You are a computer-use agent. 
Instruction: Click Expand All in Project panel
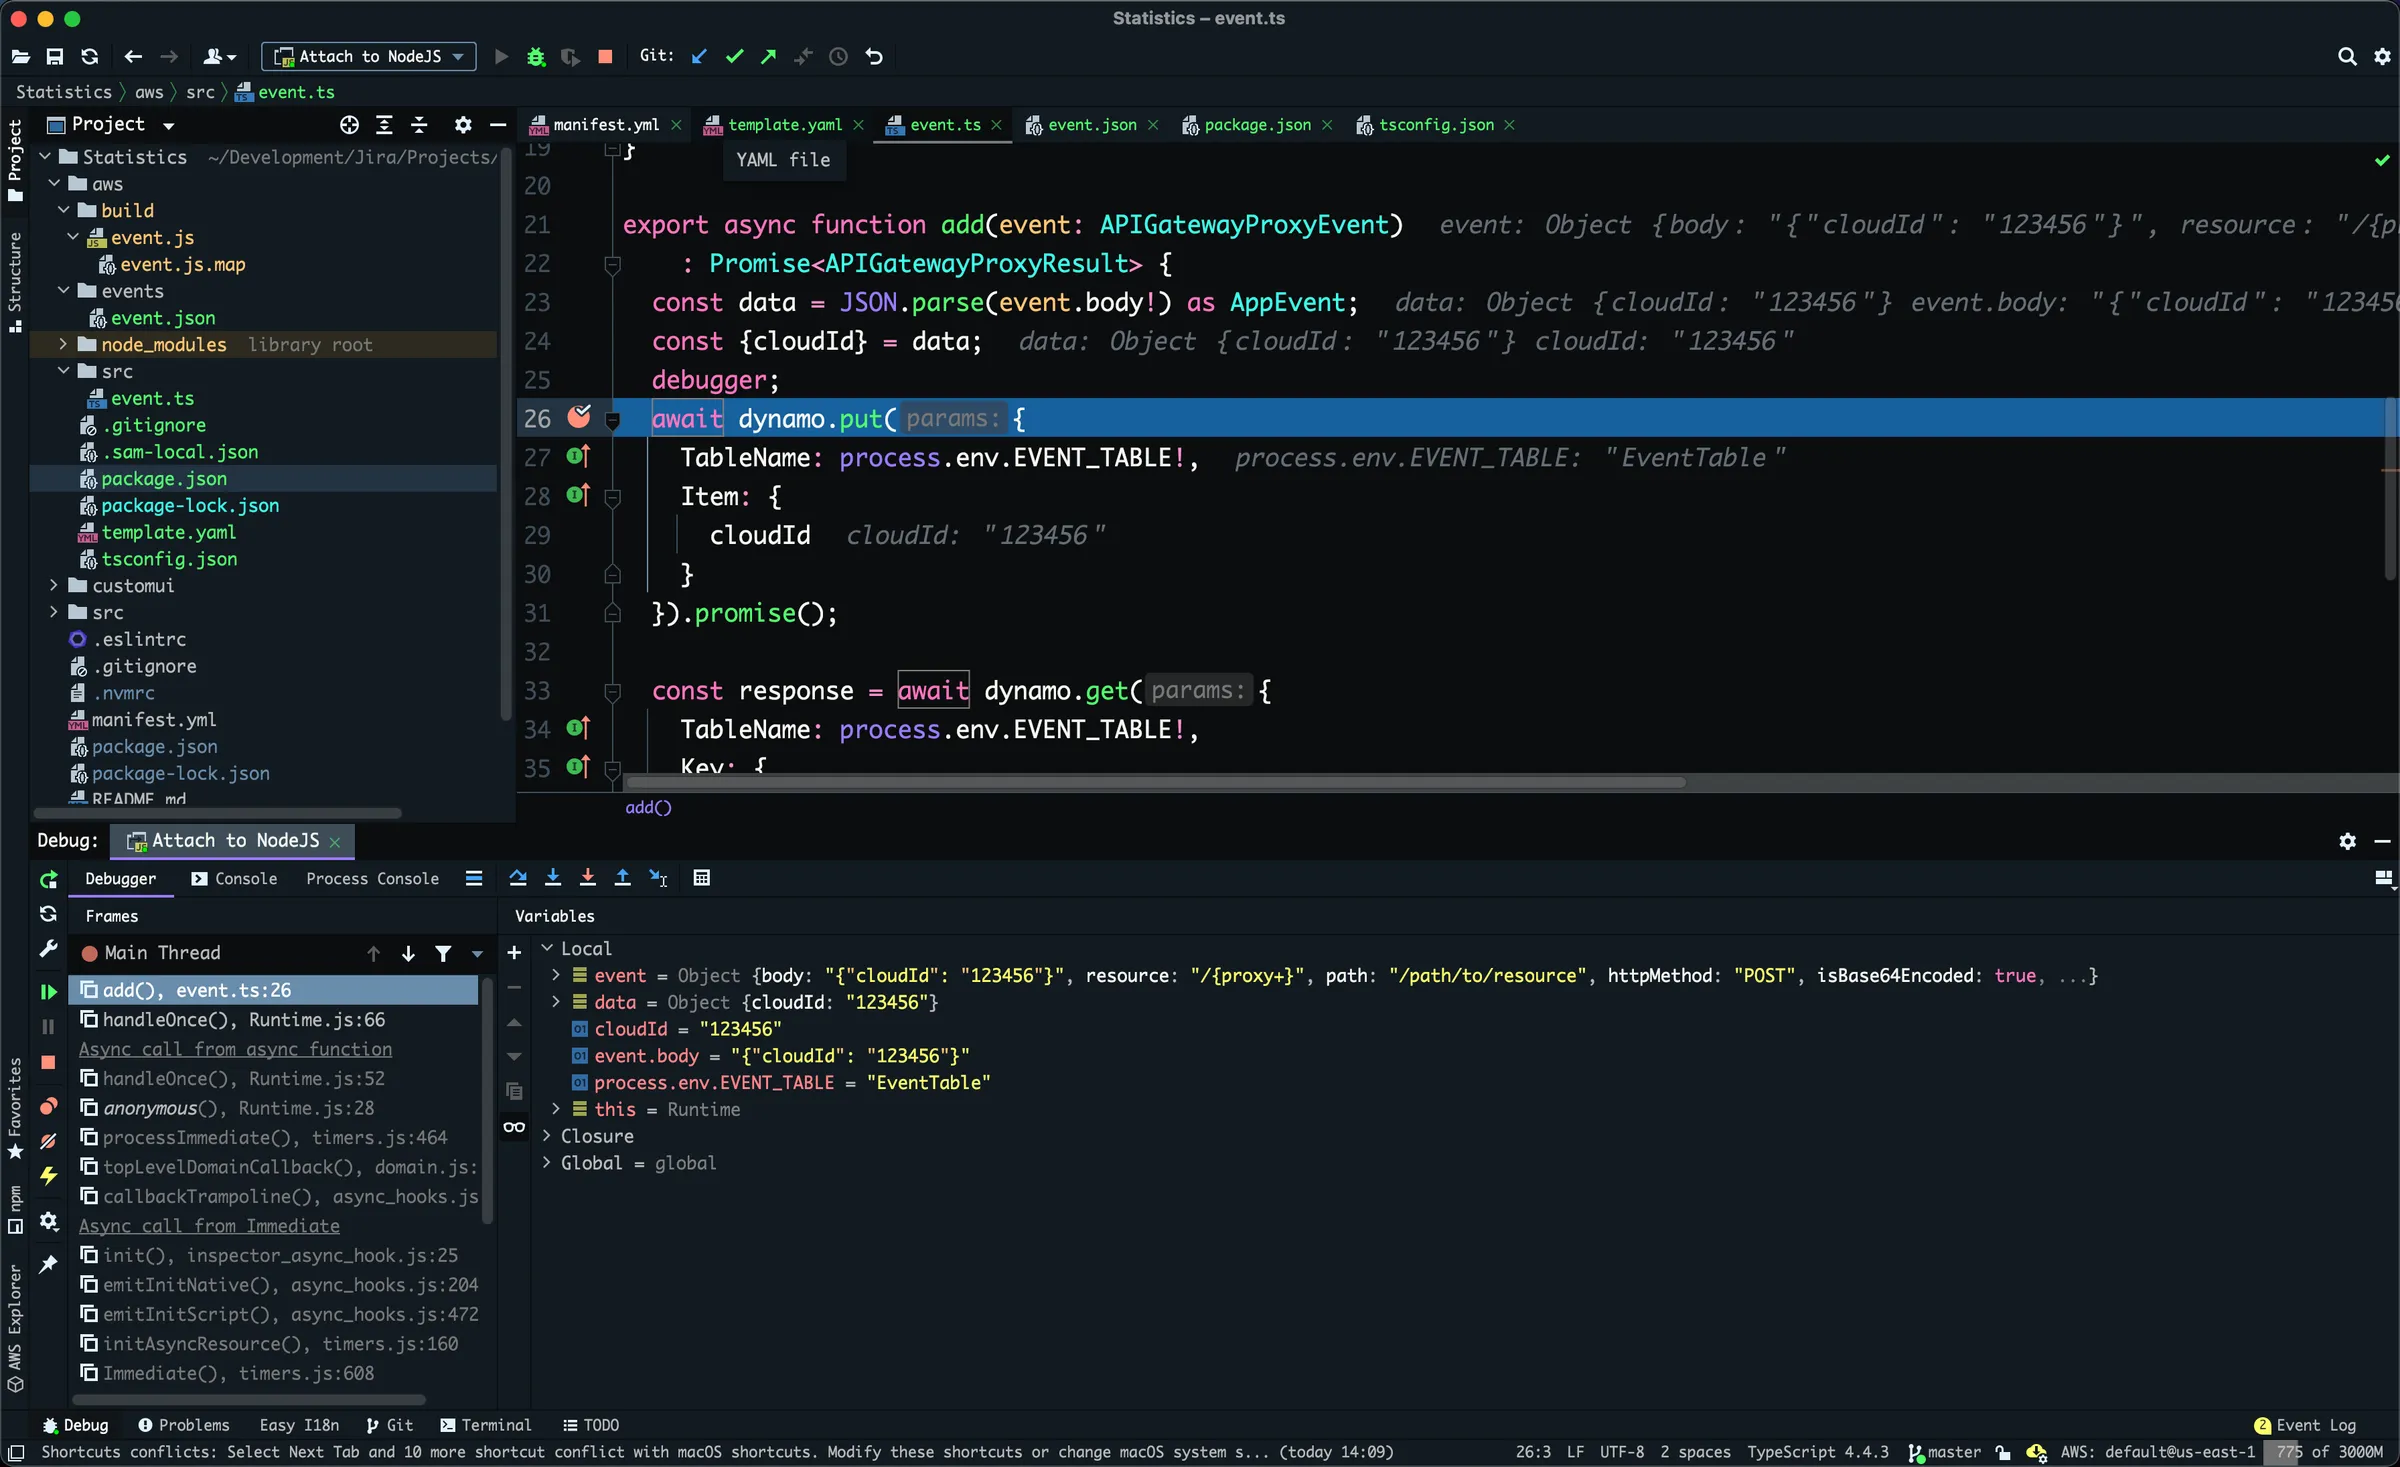384,125
